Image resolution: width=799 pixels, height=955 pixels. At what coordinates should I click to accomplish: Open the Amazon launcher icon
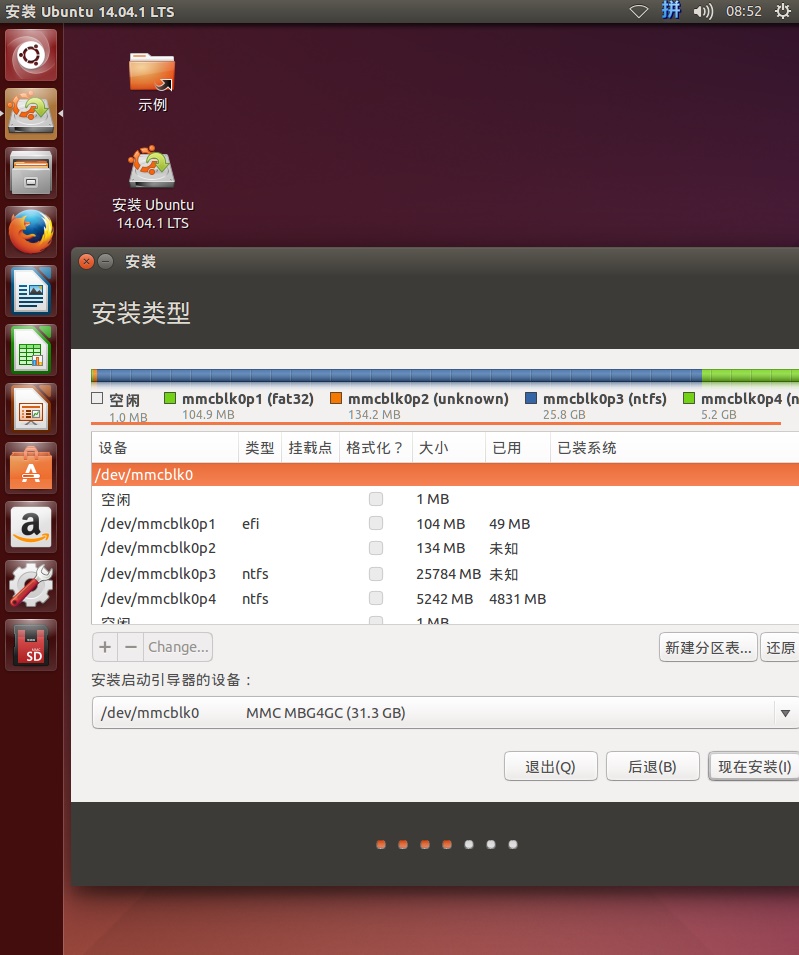coord(31,527)
